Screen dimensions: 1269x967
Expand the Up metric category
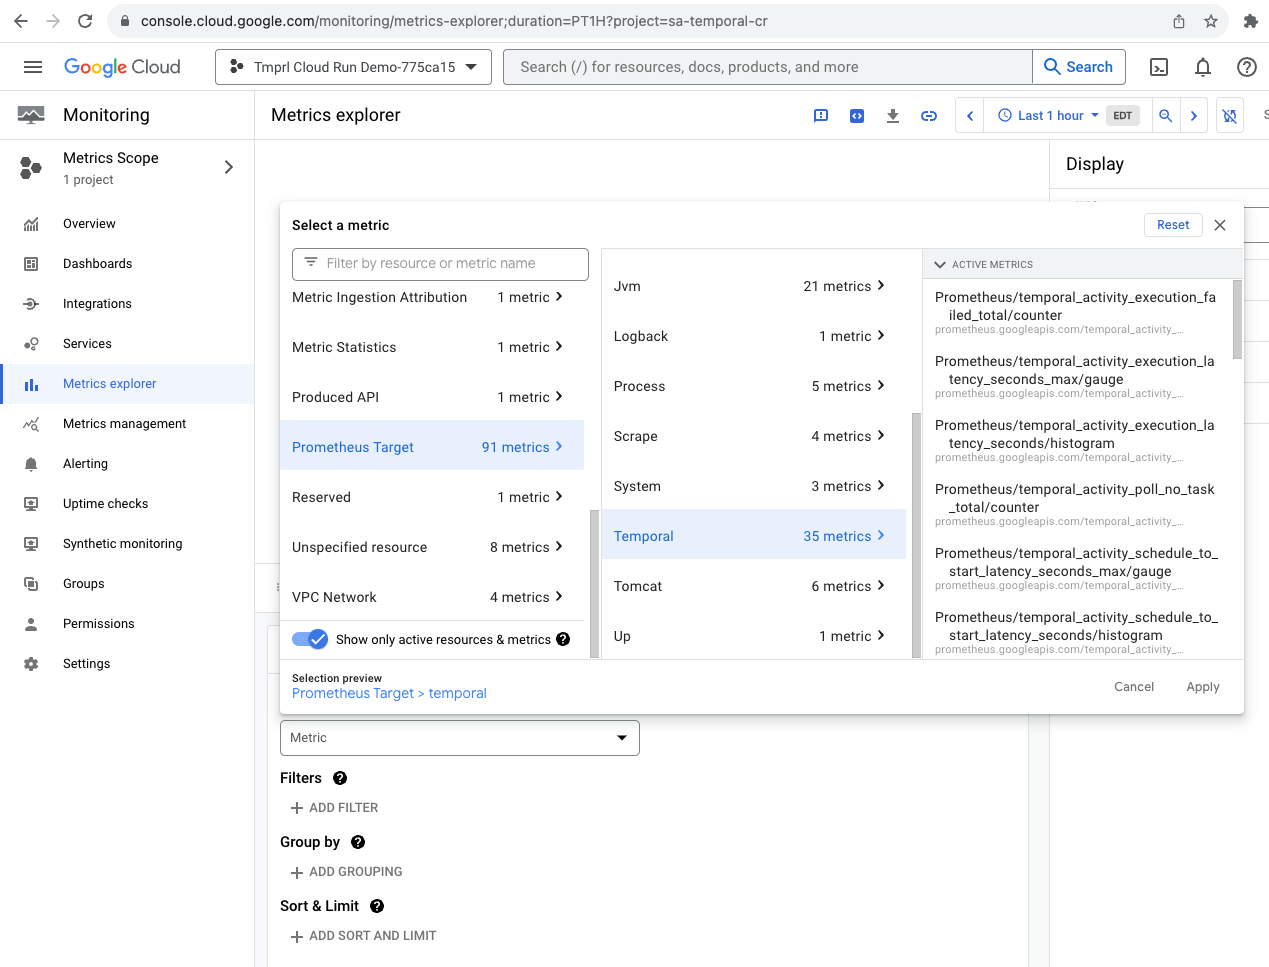754,636
